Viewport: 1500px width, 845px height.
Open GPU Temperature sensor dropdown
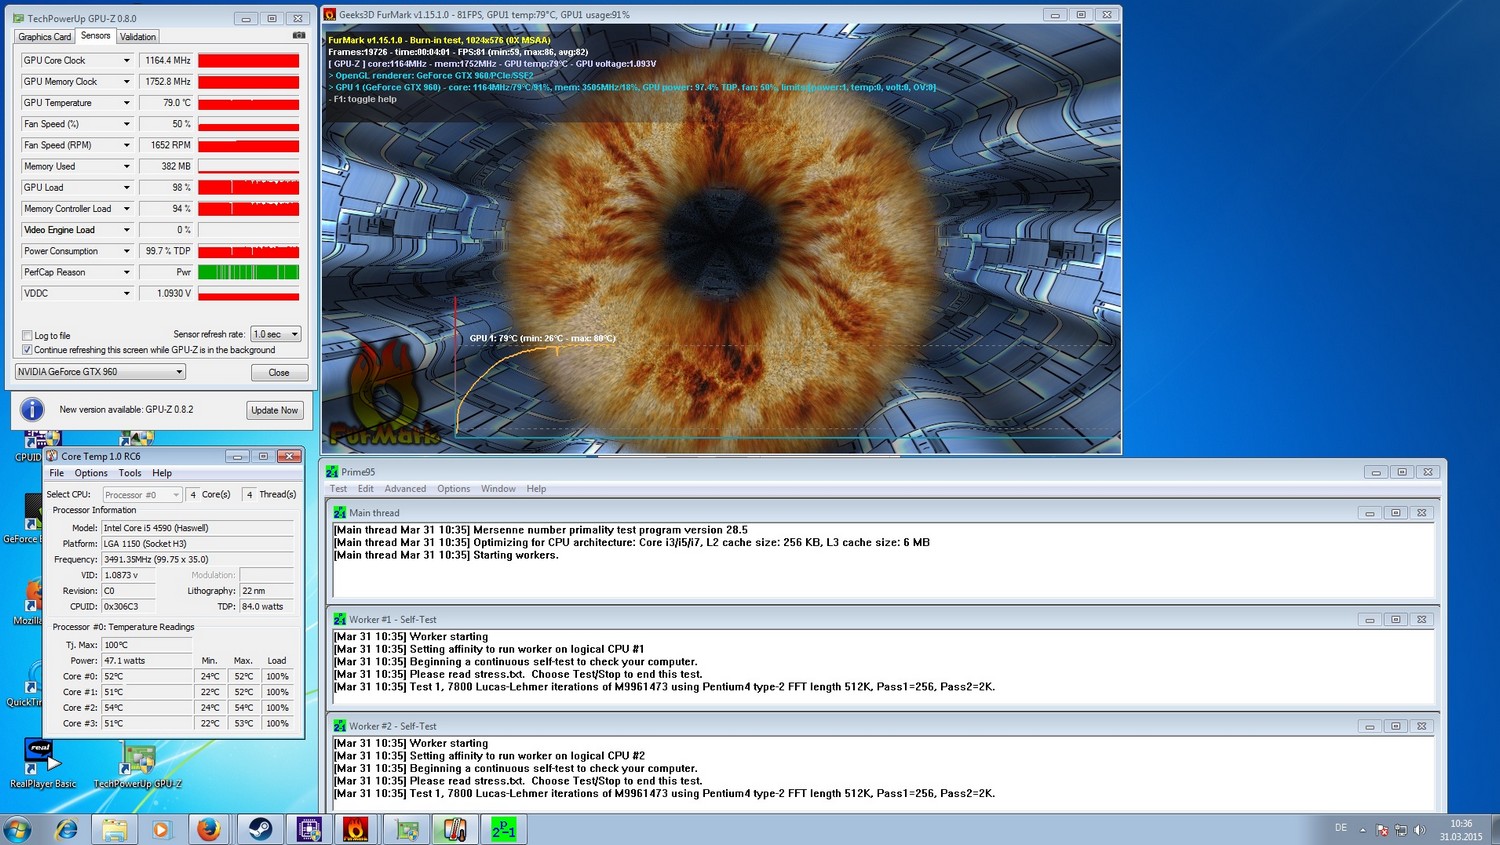126,103
